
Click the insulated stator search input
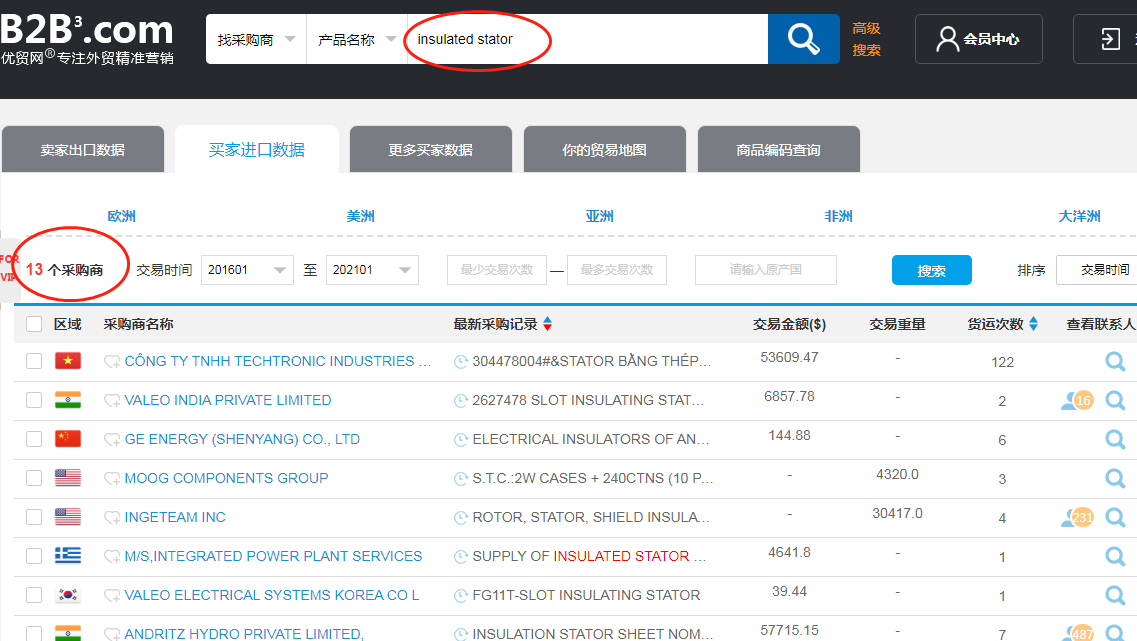(587, 39)
